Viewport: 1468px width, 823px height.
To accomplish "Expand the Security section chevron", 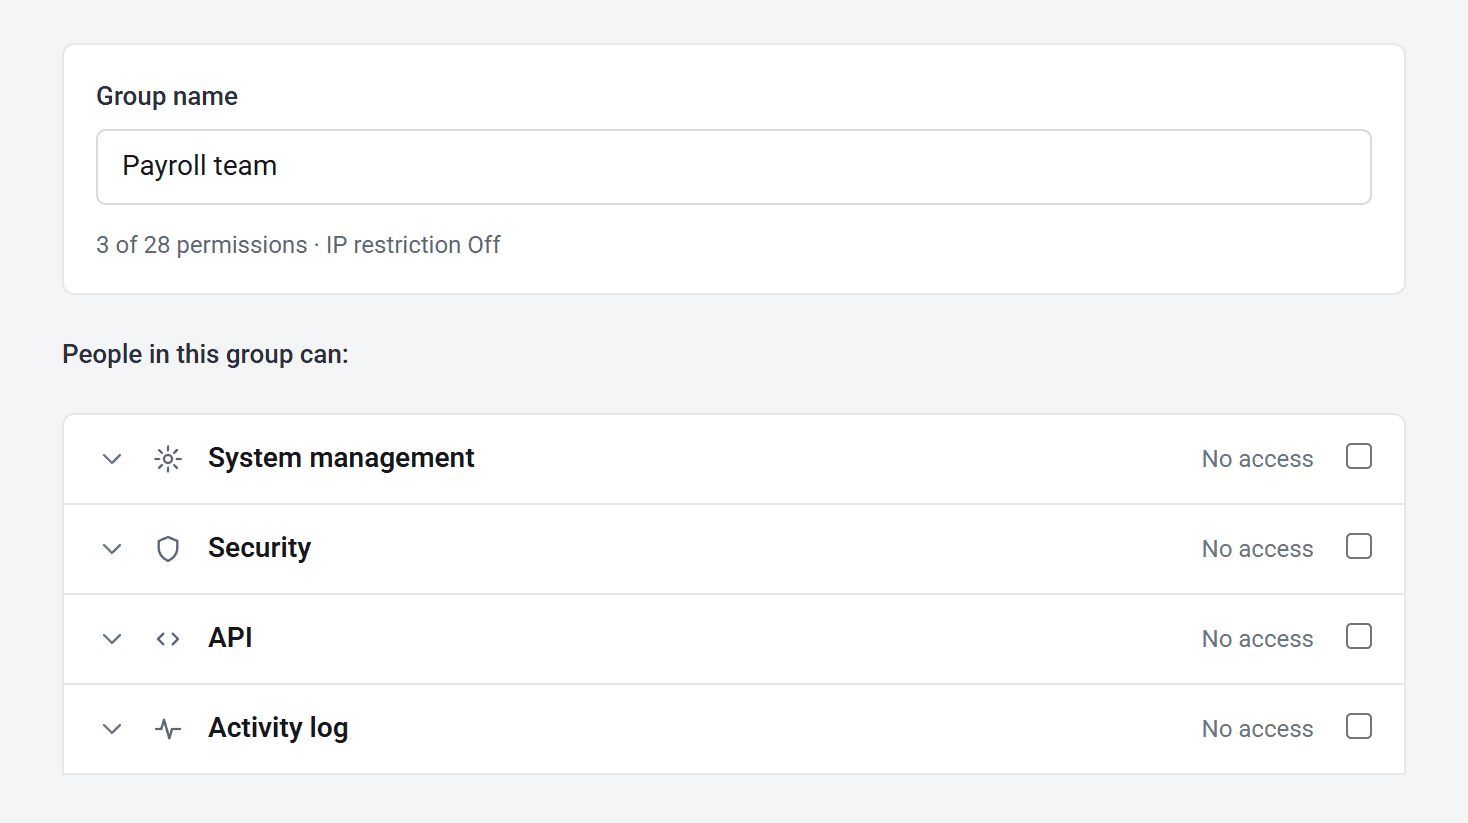I will click(112, 549).
